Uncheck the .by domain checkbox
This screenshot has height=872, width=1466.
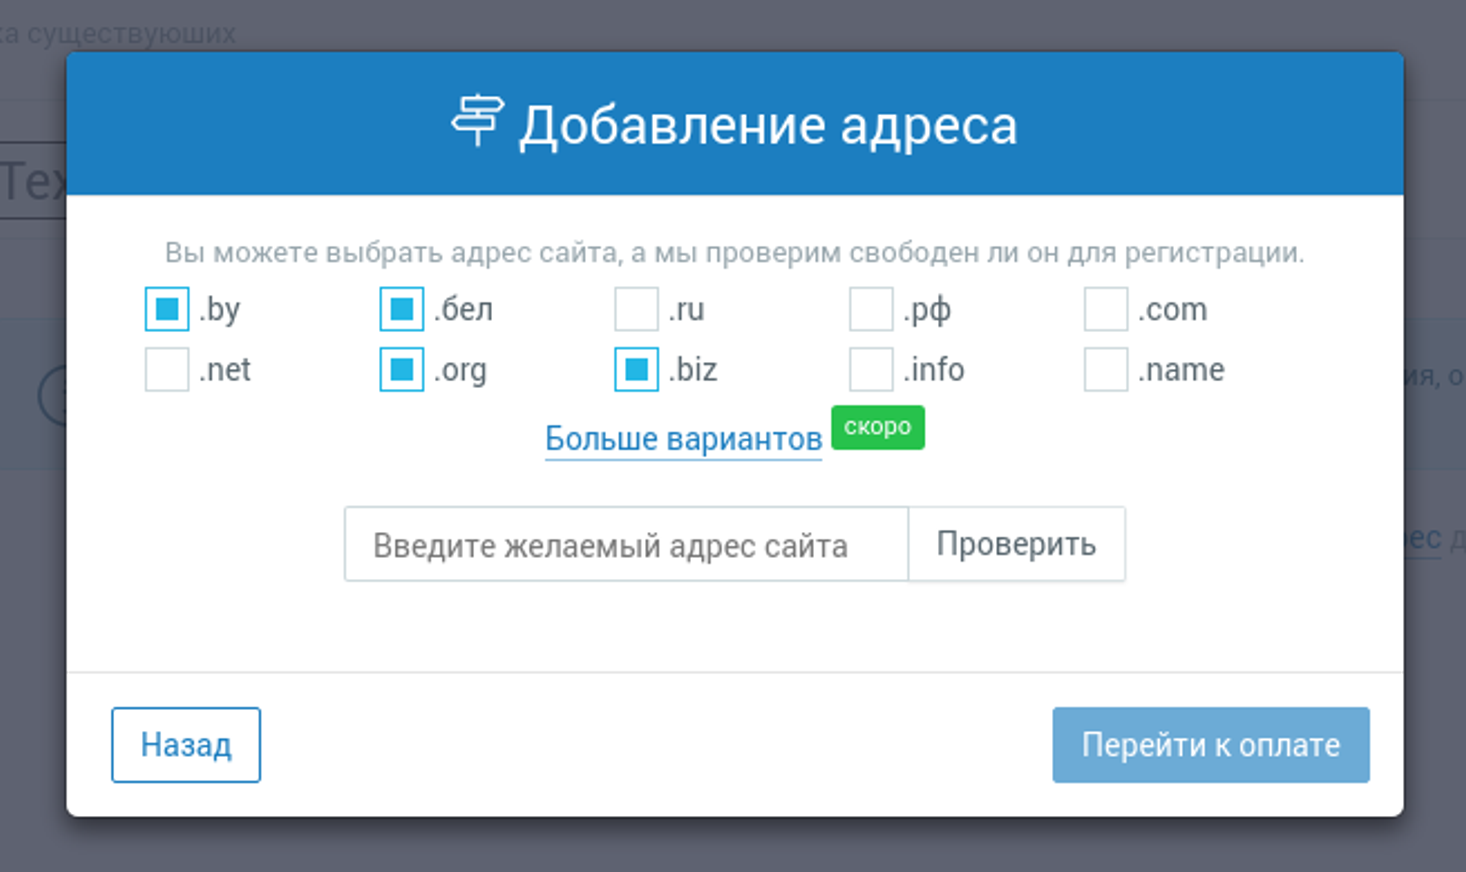pos(167,309)
